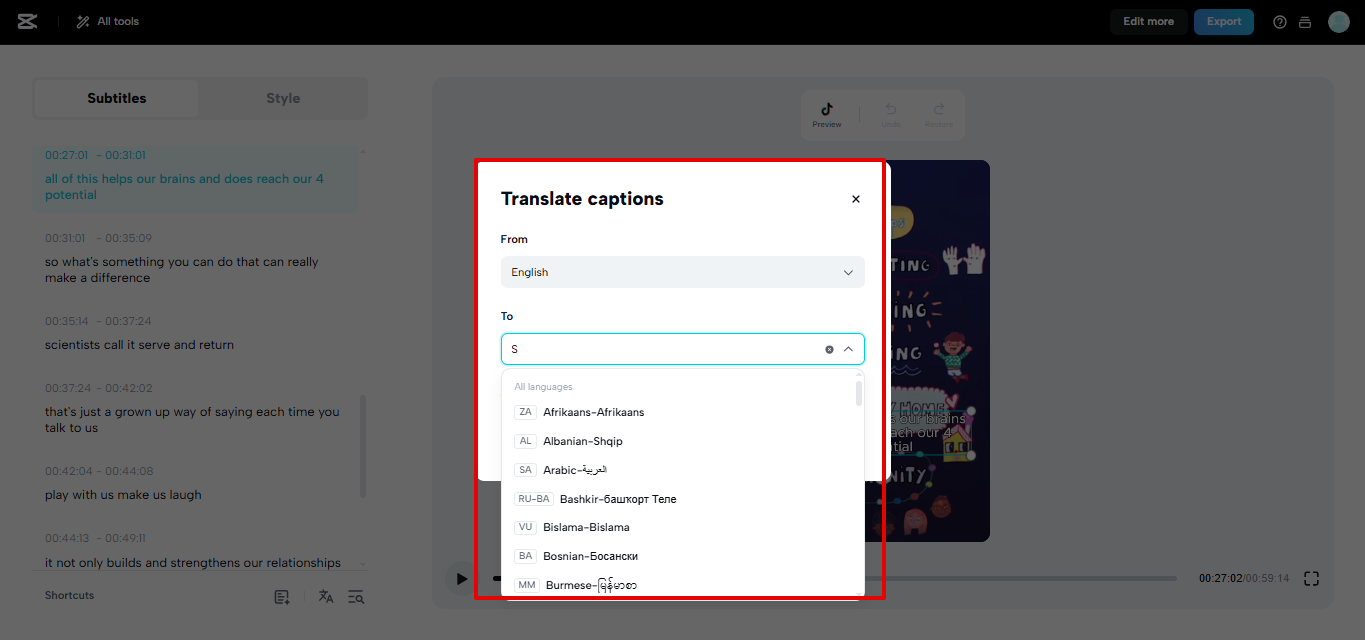Click the add subtitle line icon
This screenshot has height=640, width=1365.
[x=282, y=597]
